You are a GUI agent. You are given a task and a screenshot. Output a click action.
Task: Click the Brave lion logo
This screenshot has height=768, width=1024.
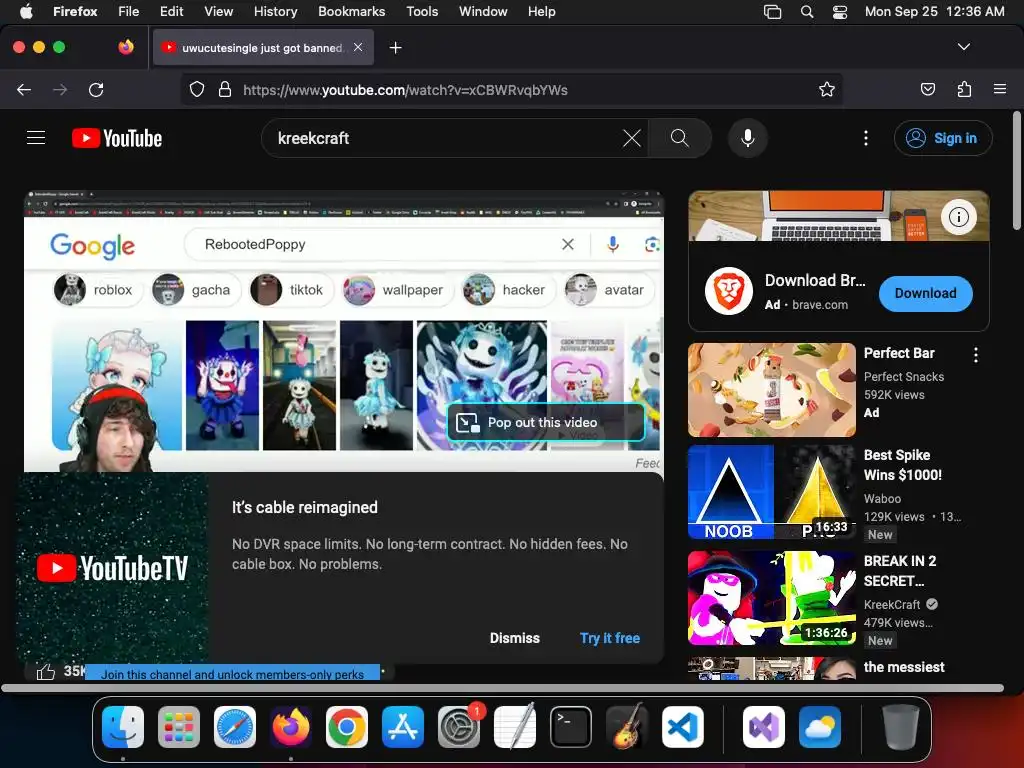(x=729, y=292)
